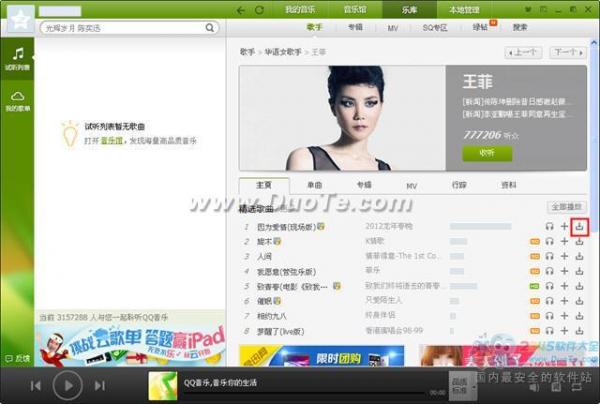This screenshot has width=600, height=404.
Task: Open 资料 tab on artist page
Action: point(509,185)
